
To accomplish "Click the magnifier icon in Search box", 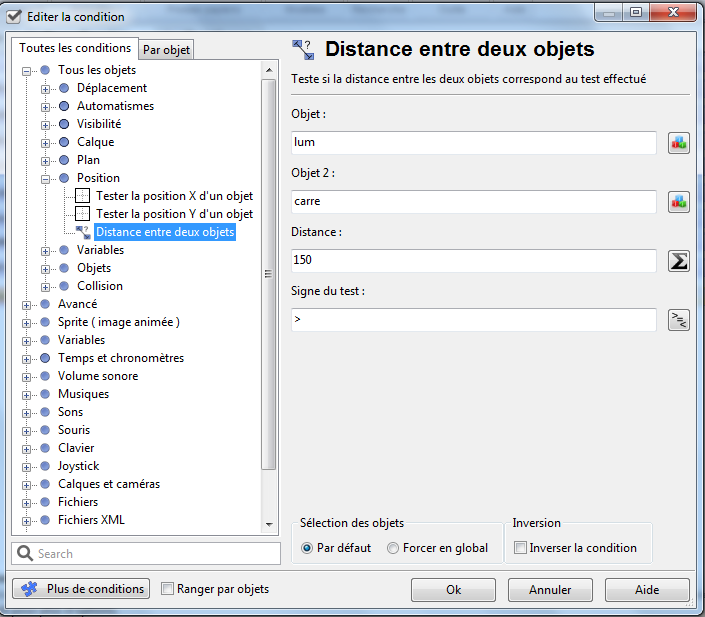I will pyautogui.click(x=25, y=554).
